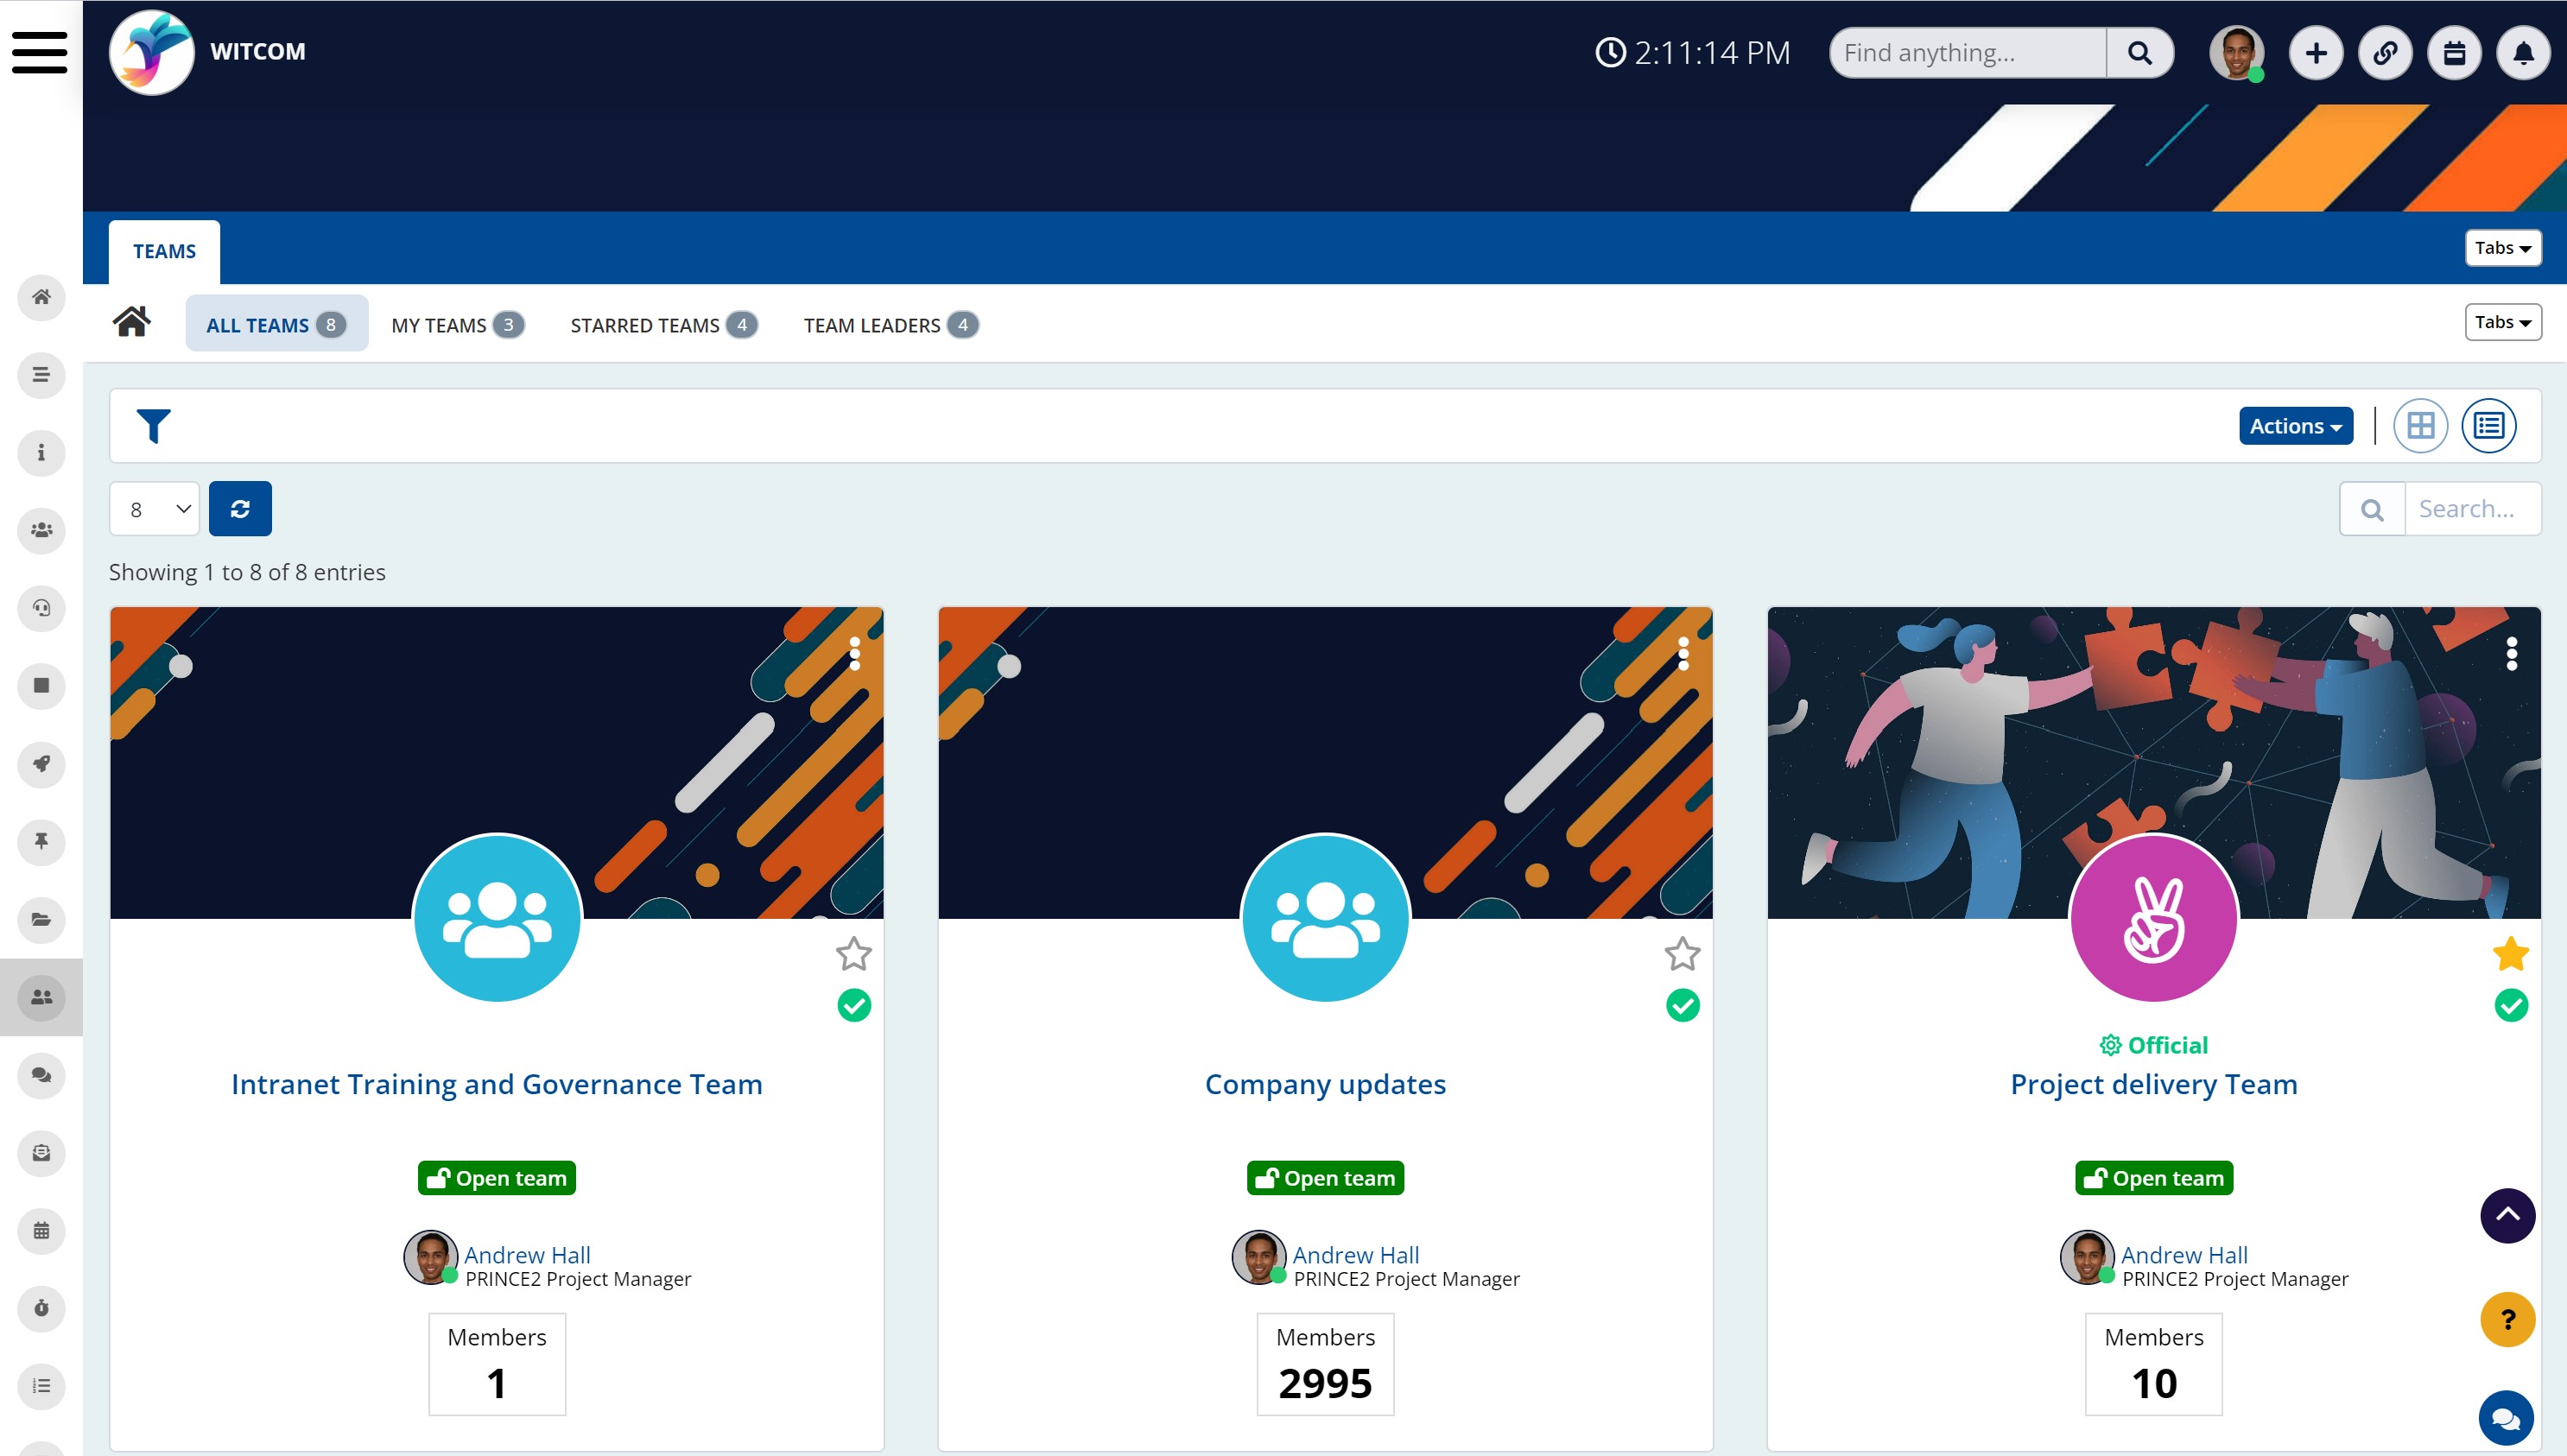
Task: Open the hamburger main menu
Action: click(x=40, y=52)
